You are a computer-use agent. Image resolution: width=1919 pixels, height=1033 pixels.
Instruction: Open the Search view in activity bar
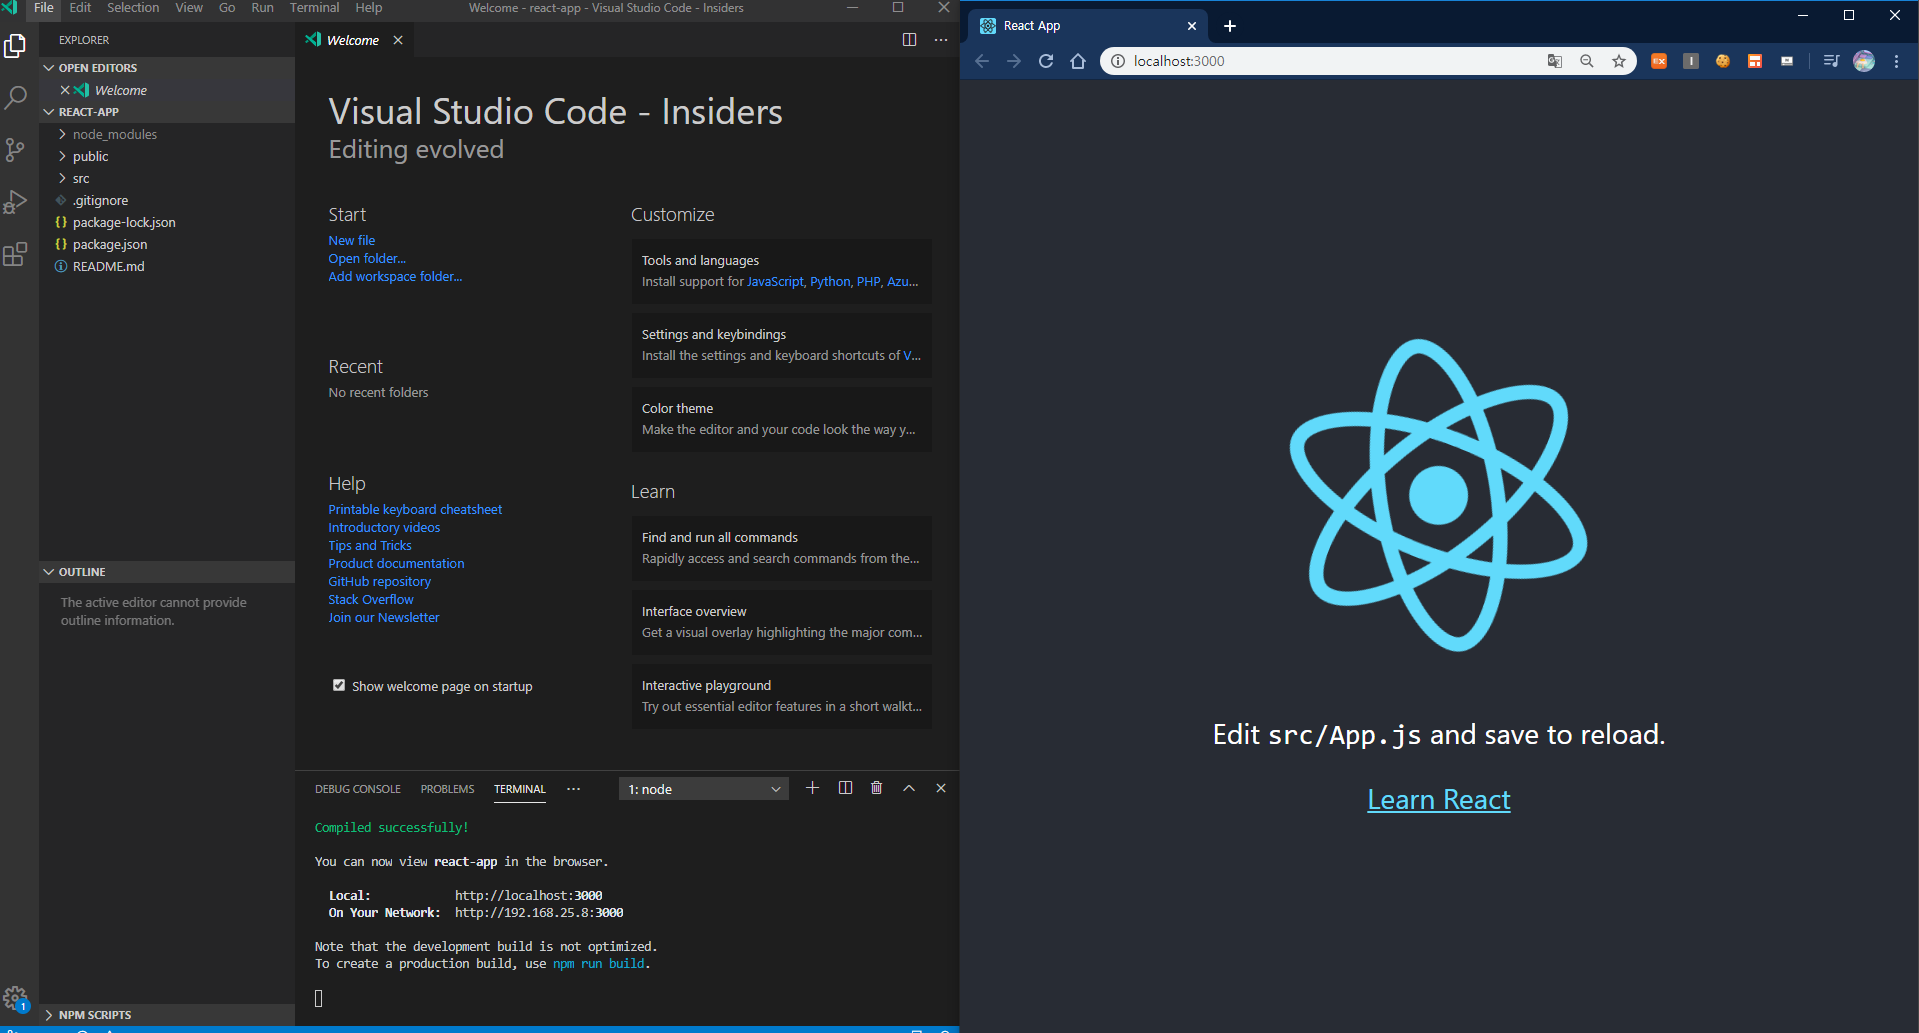(15, 98)
